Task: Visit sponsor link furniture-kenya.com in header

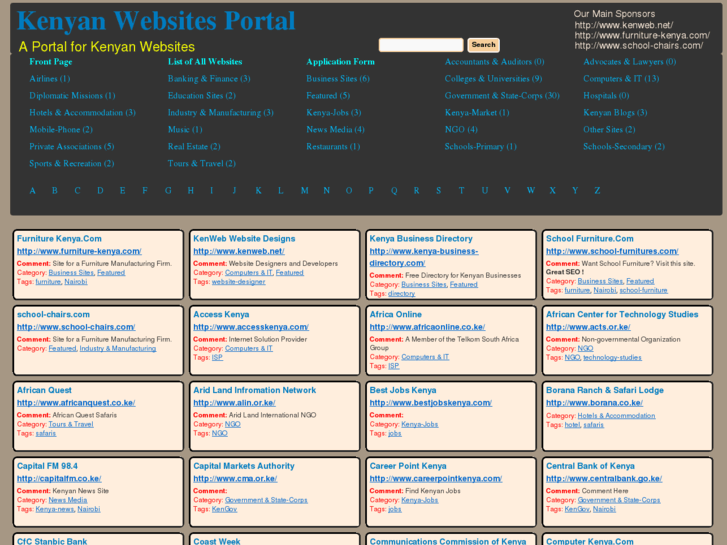Action: (x=642, y=35)
